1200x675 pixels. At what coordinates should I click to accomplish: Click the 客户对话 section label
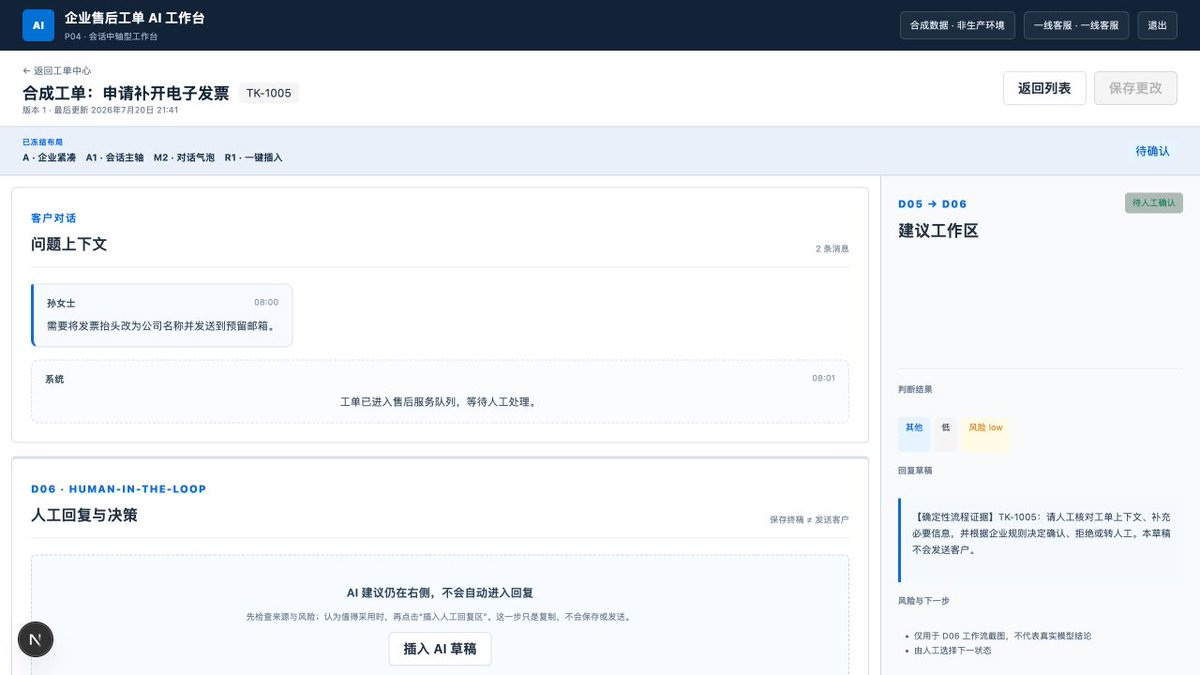(54, 218)
